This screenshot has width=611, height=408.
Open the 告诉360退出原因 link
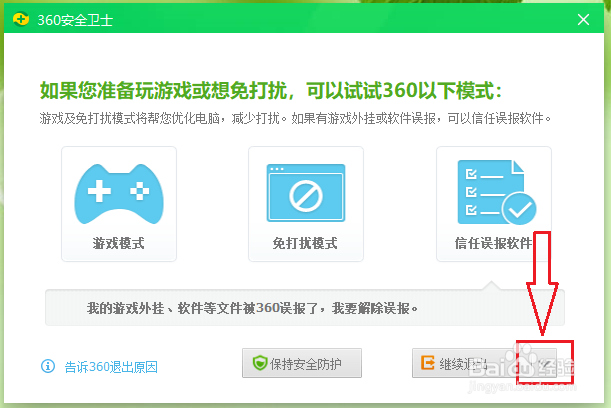111,367
